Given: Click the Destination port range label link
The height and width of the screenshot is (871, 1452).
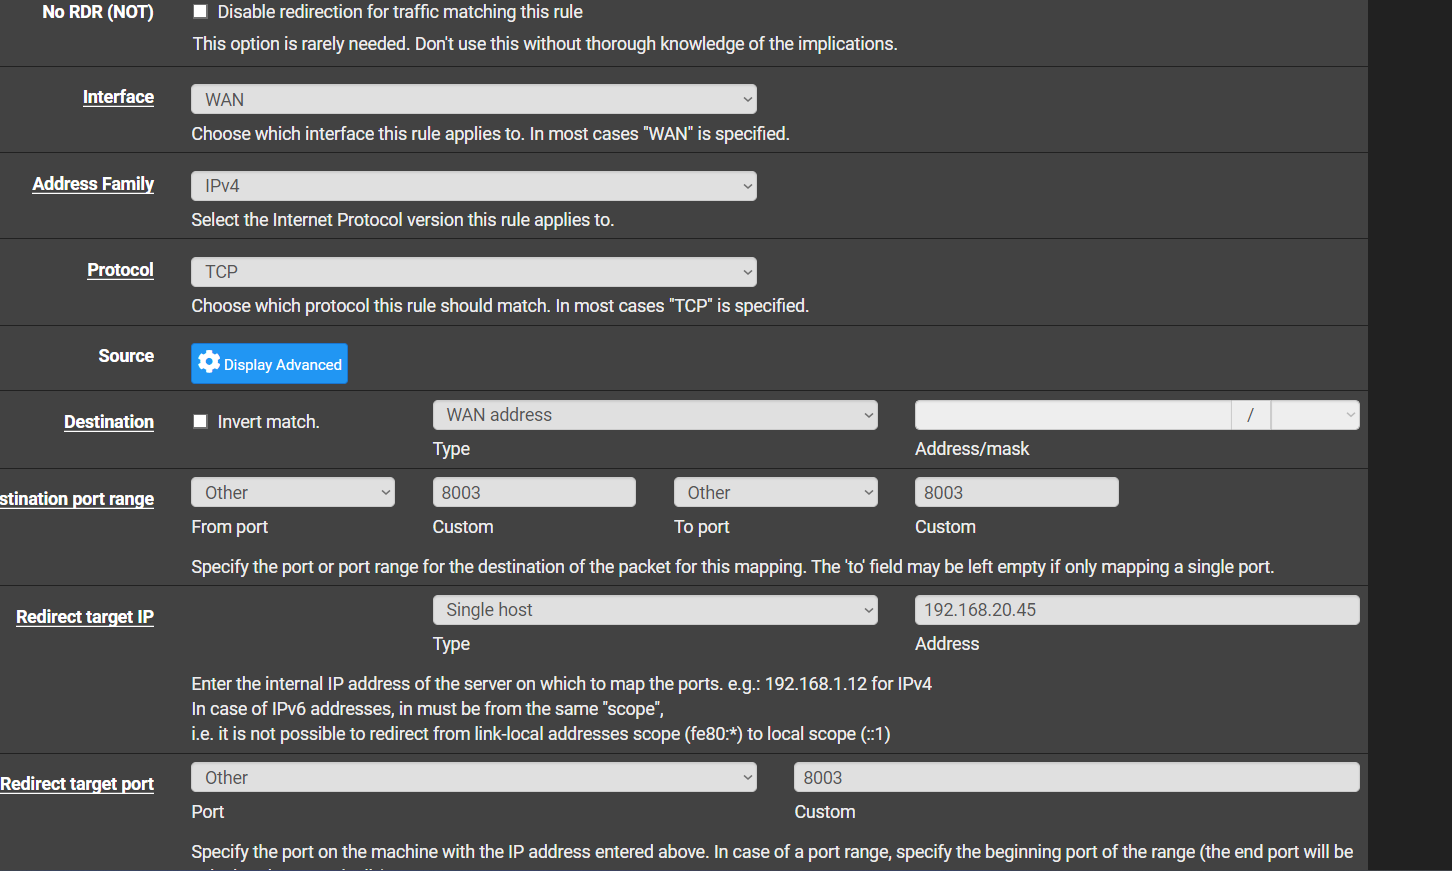Looking at the screenshot, I should (x=77, y=499).
